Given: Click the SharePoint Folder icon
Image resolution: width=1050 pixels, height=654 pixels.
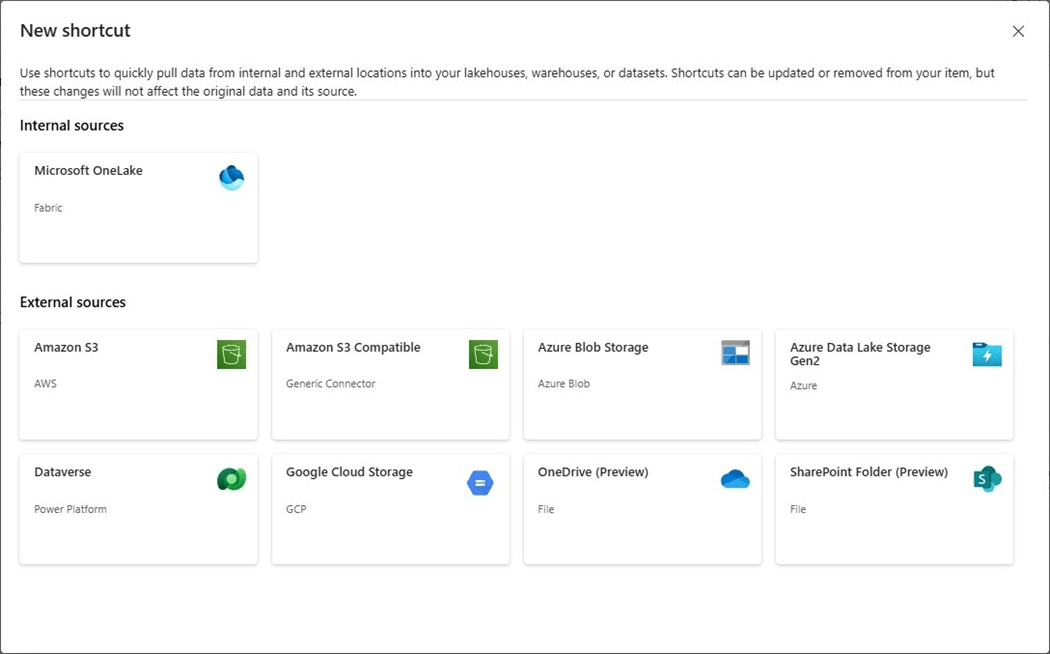Looking at the screenshot, I should tap(987, 479).
